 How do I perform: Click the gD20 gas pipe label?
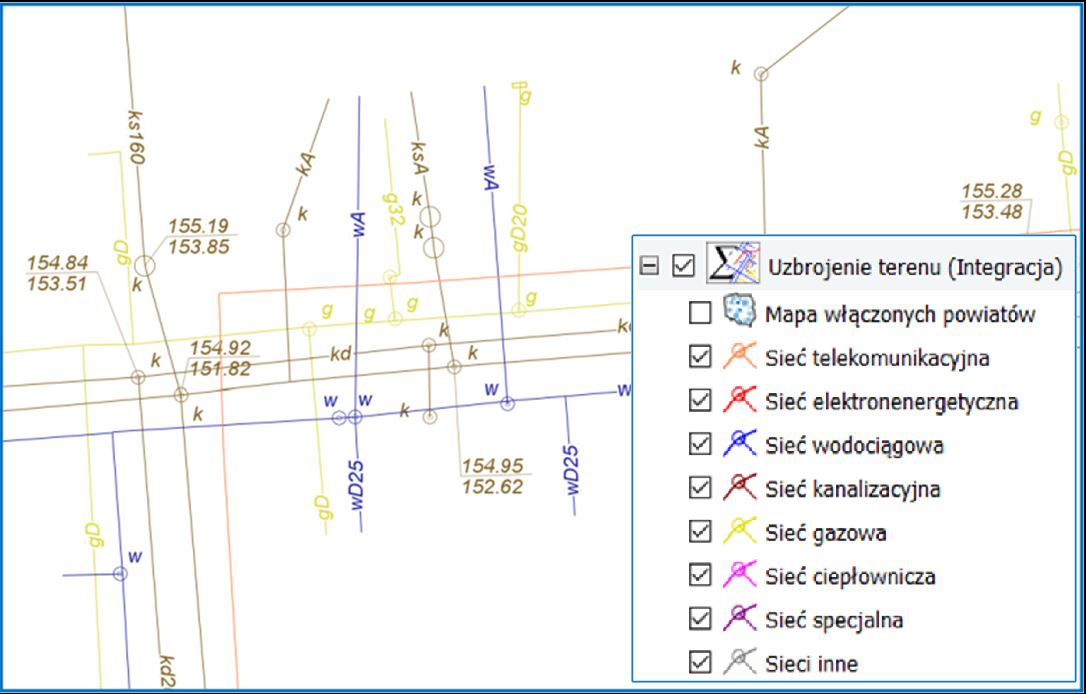coord(518,230)
